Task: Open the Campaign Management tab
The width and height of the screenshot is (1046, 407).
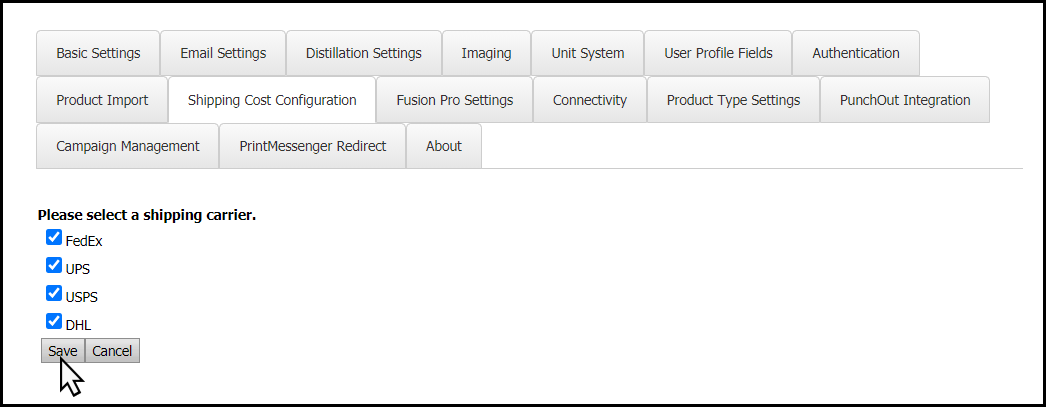Action: (128, 146)
